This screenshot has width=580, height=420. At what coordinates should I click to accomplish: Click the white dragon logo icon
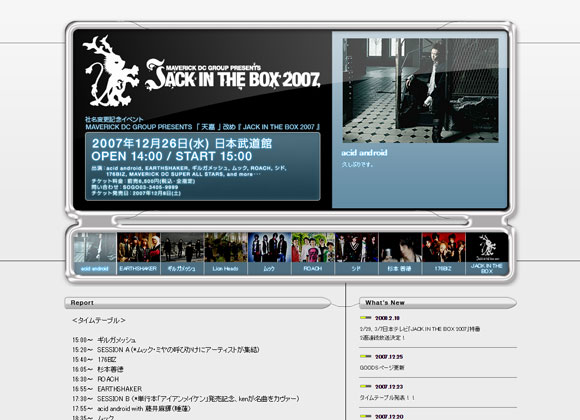point(110,71)
